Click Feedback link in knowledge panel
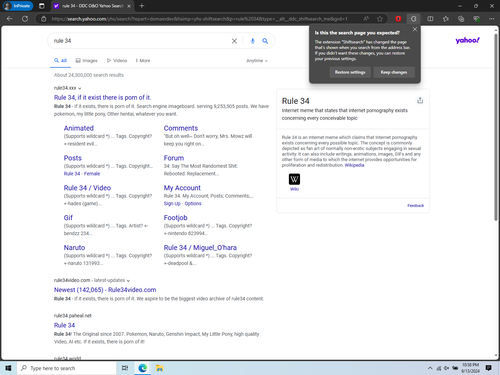Viewport: 500px width, 375px height. (x=416, y=205)
